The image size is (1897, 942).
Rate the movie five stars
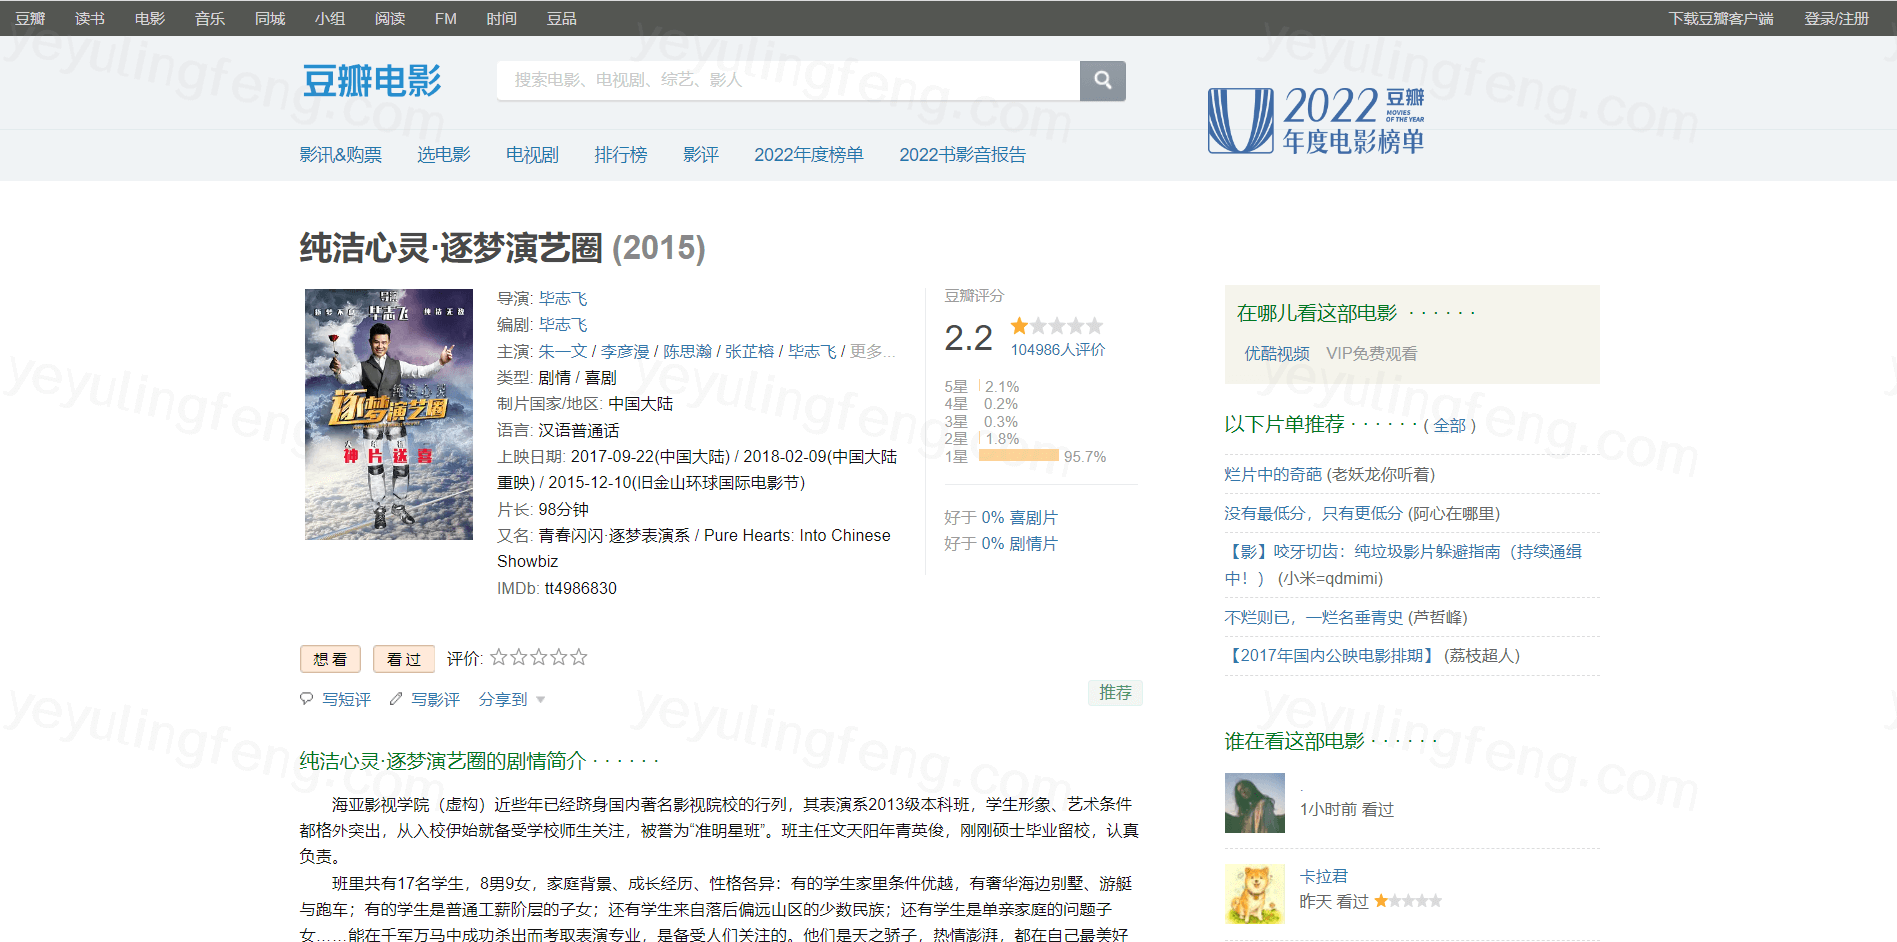click(x=578, y=657)
